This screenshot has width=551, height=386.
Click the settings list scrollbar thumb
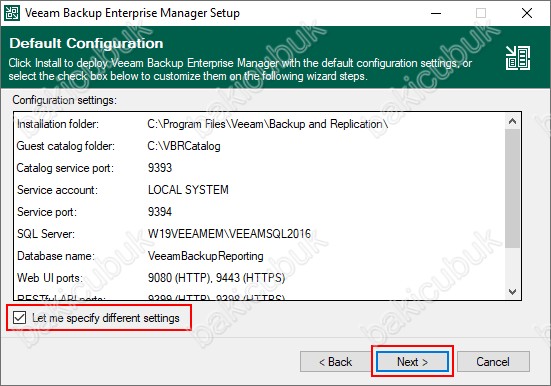(512, 188)
